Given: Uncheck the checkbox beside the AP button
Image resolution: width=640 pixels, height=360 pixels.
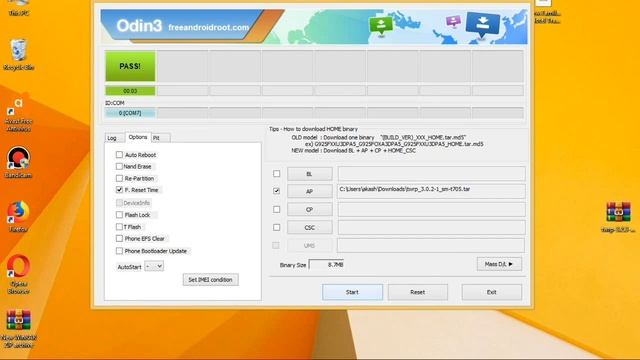Looking at the screenshot, I should (276, 191).
